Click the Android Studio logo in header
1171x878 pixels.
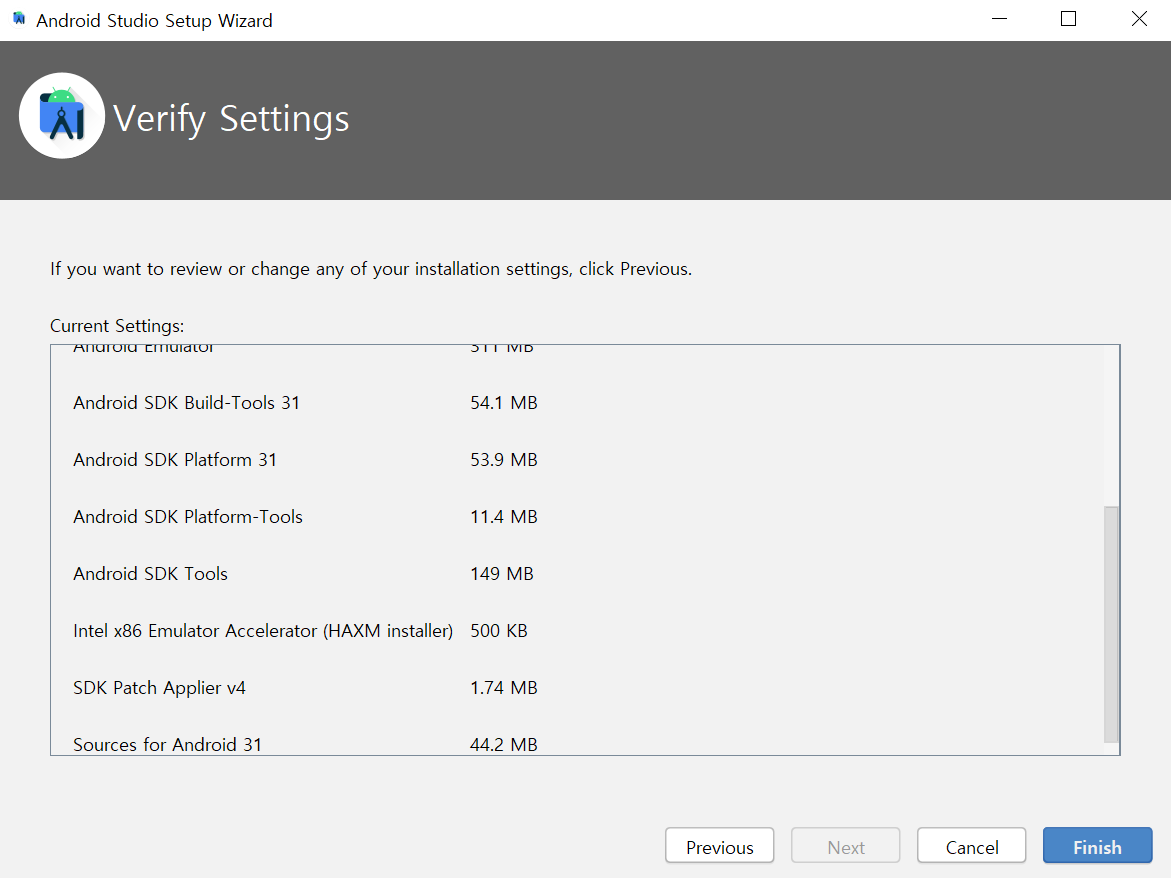click(62, 116)
